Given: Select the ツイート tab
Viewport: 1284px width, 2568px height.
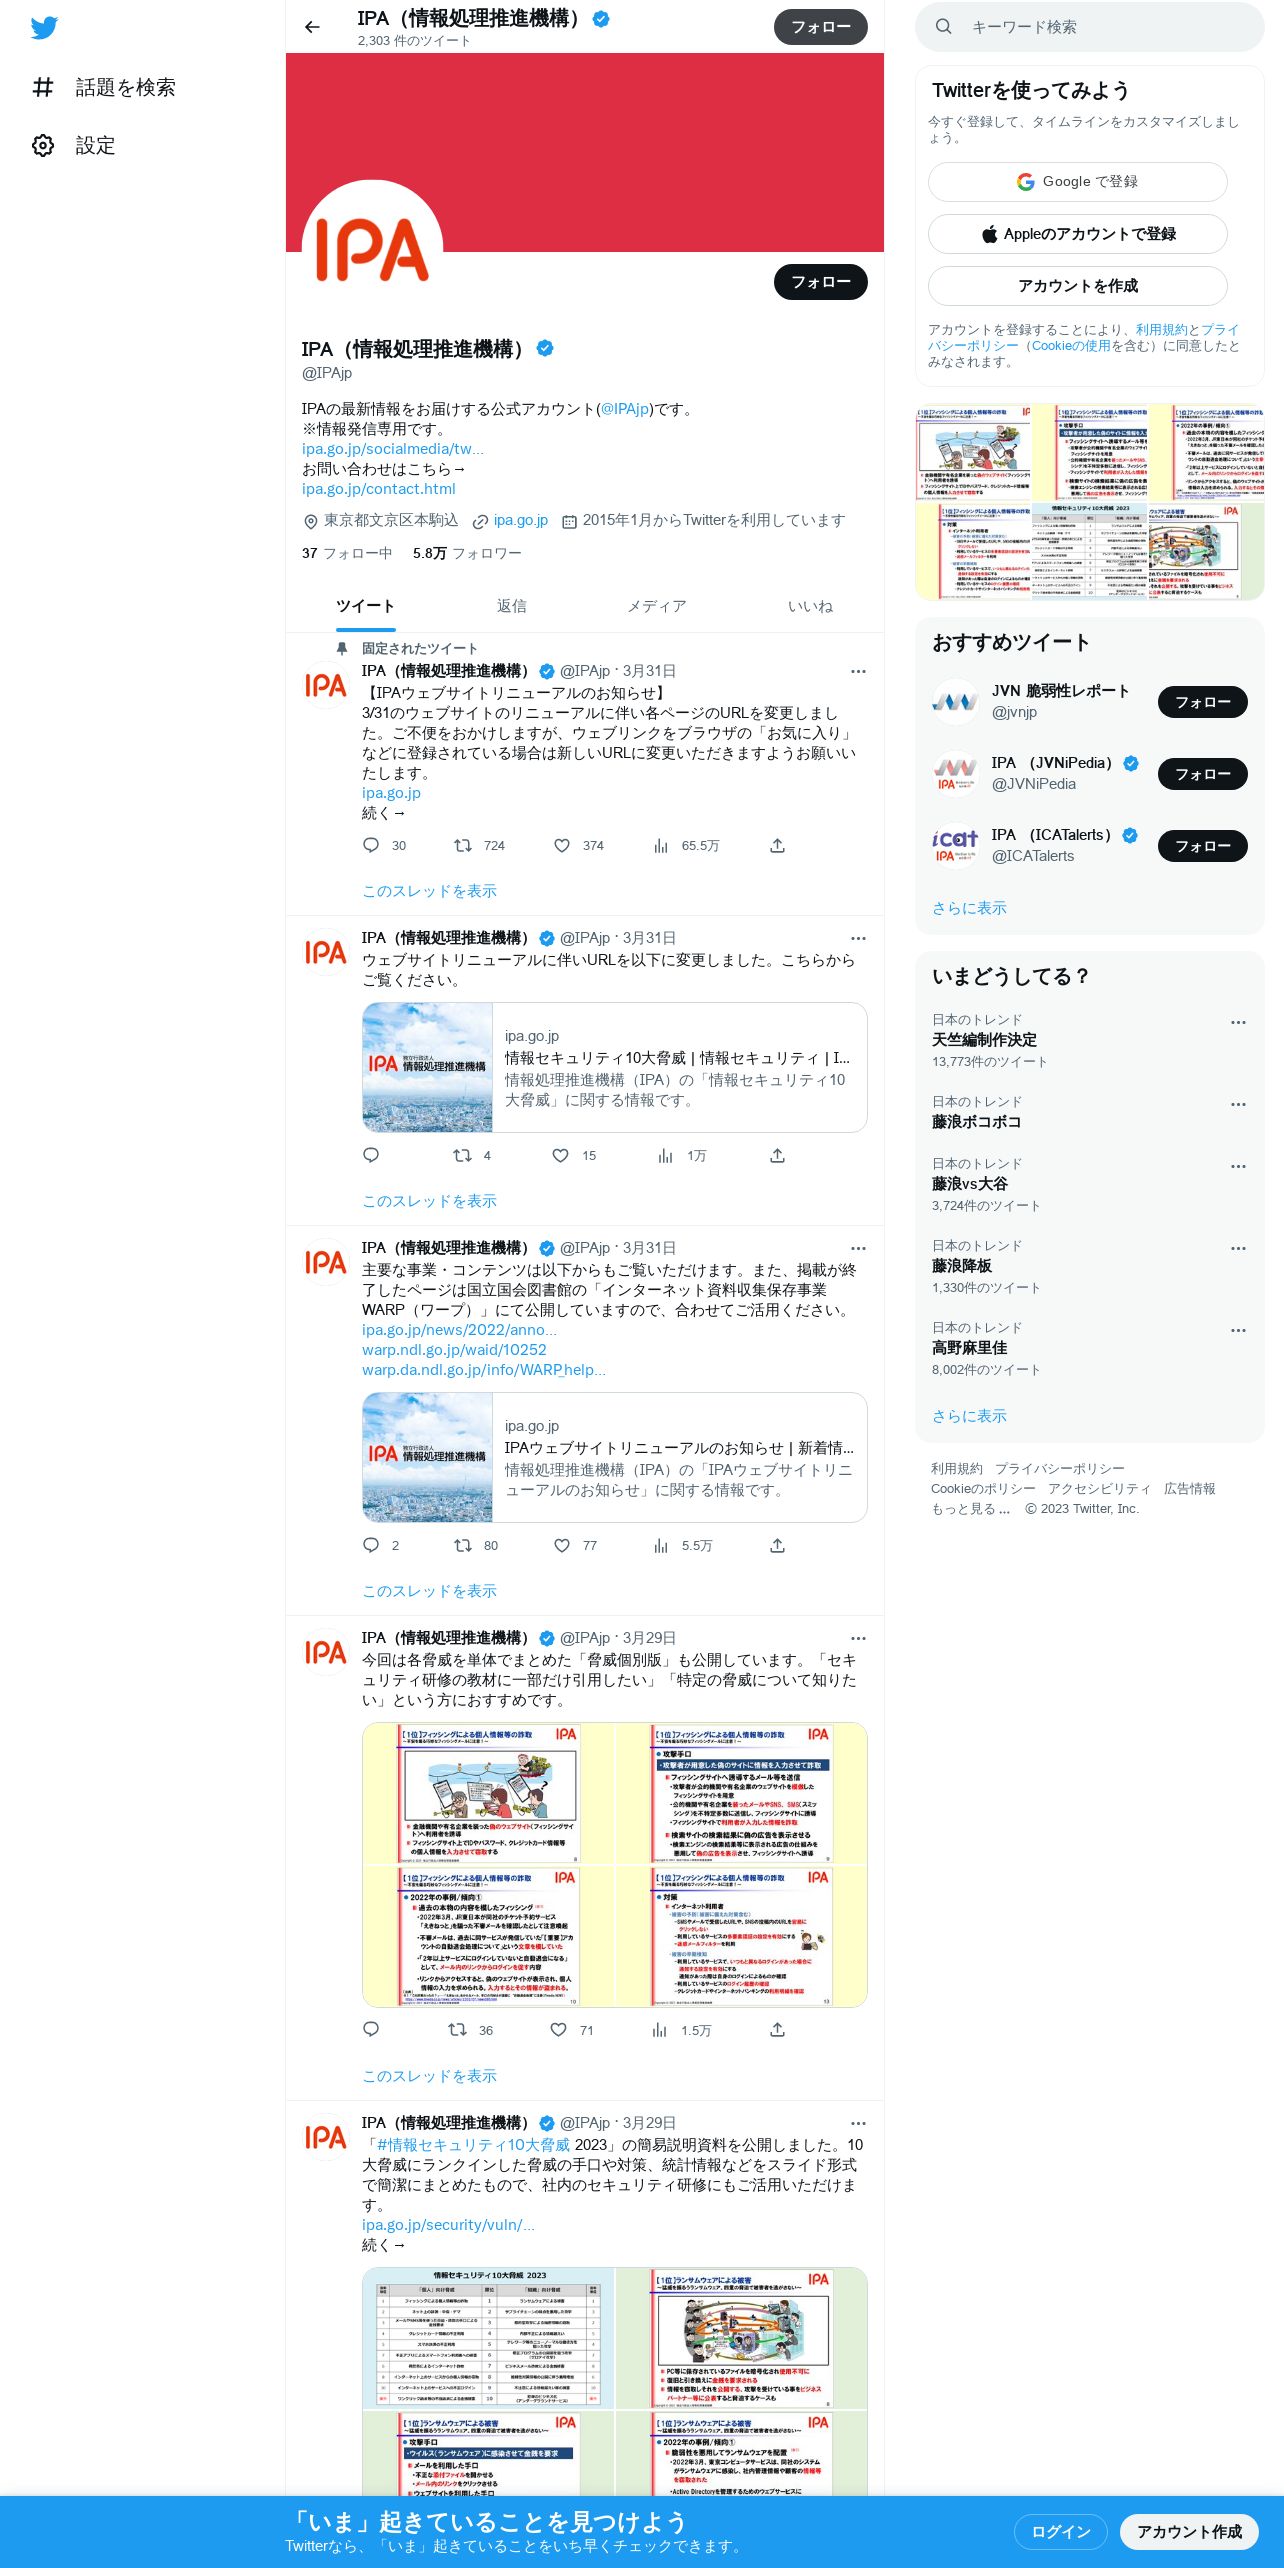Looking at the screenshot, I should click(366, 606).
